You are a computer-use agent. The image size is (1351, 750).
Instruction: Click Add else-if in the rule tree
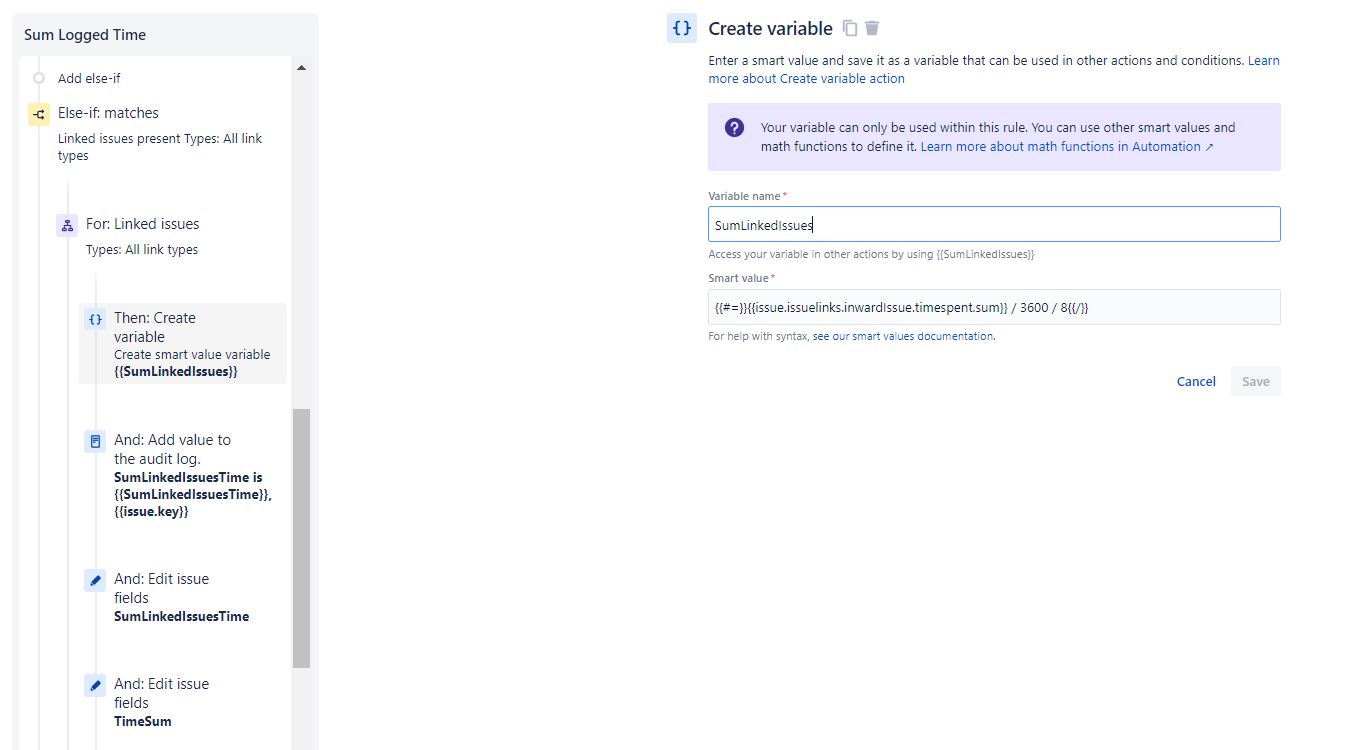point(89,78)
